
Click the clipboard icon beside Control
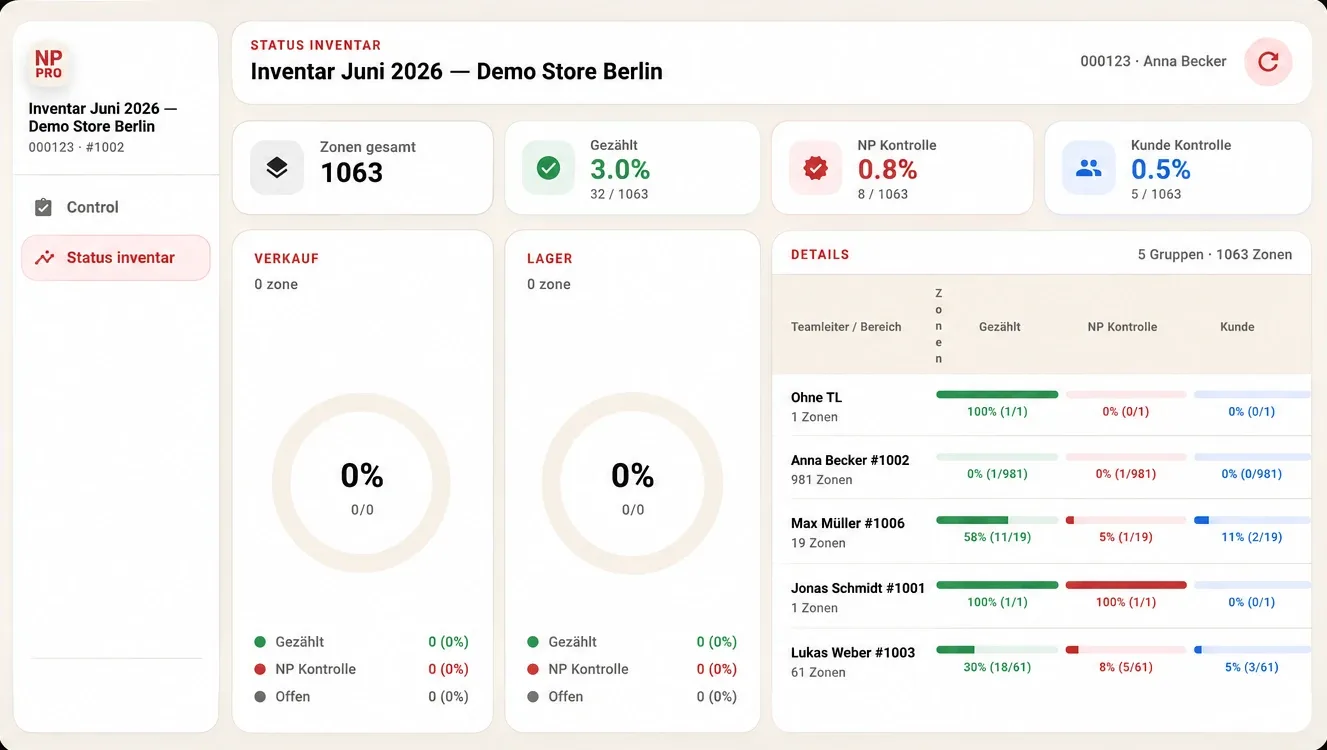point(43,207)
